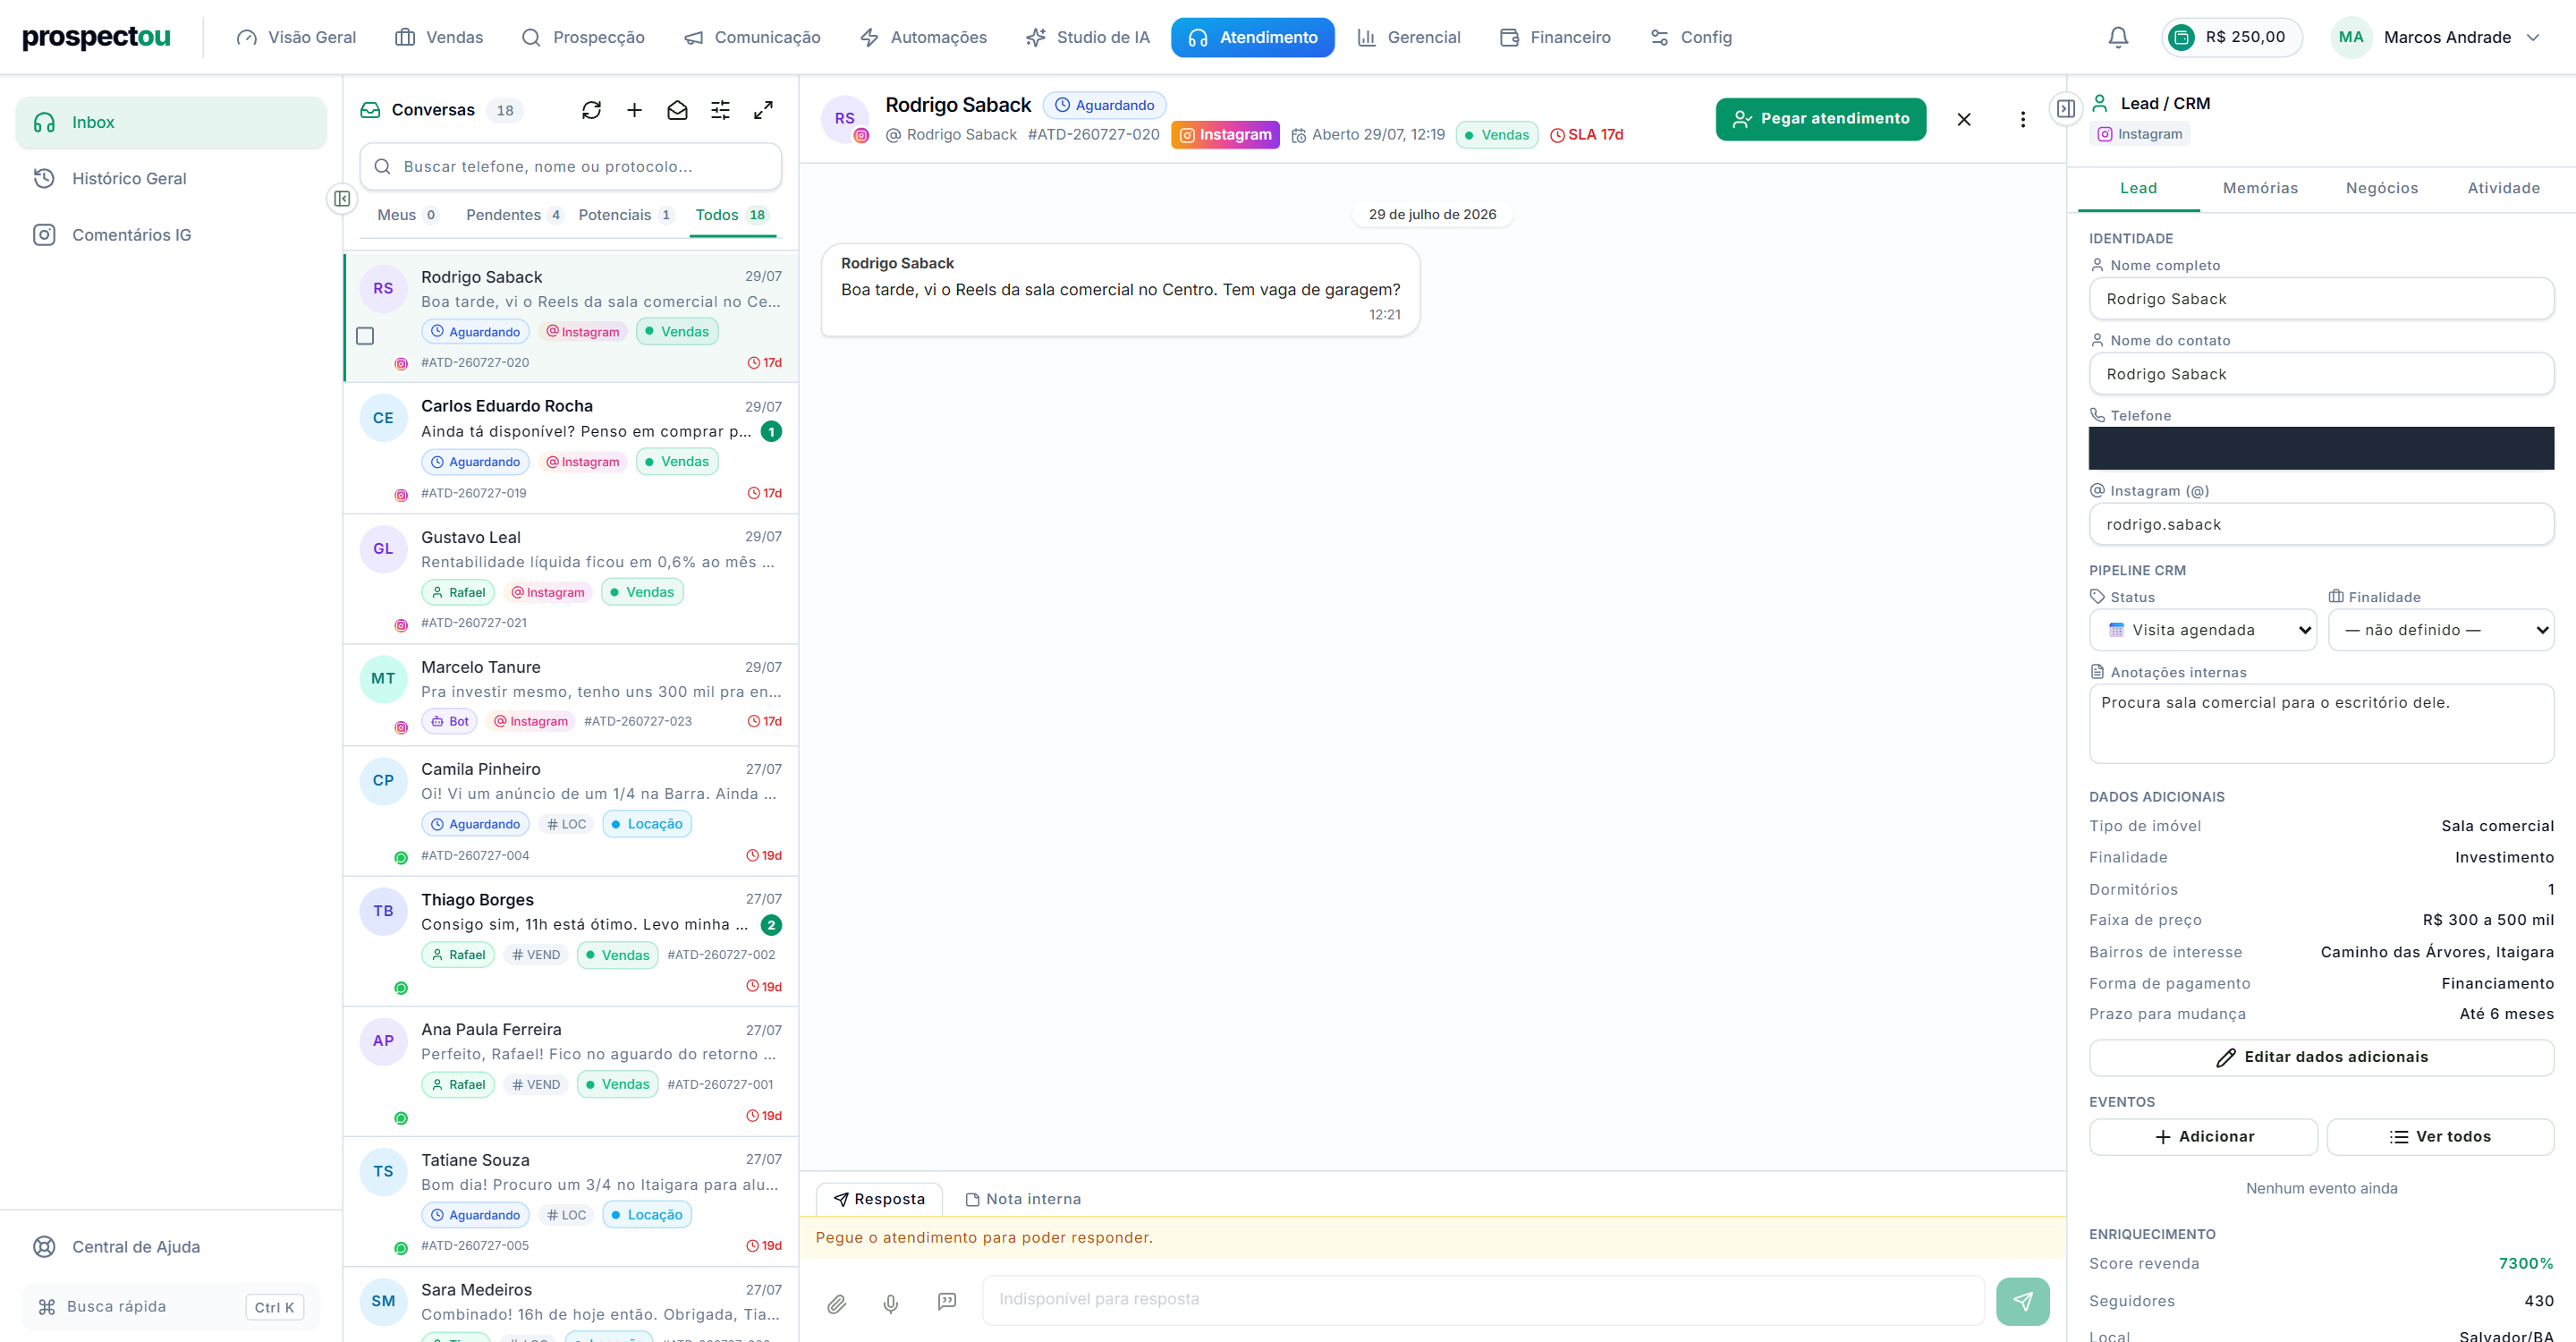Click Pegar atendimento button
The width and height of the screenshot is (2576, 1342).
click(x=1821, y=119)
